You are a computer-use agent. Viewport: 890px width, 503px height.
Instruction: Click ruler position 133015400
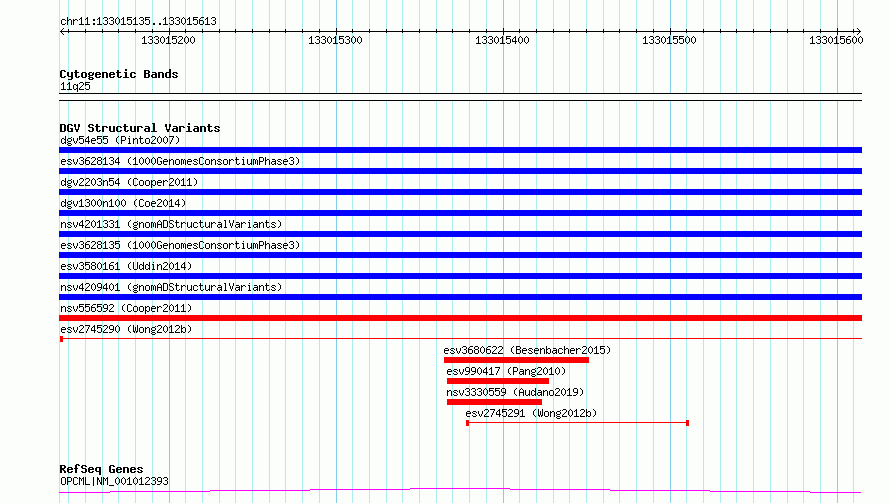click(502, 40)
